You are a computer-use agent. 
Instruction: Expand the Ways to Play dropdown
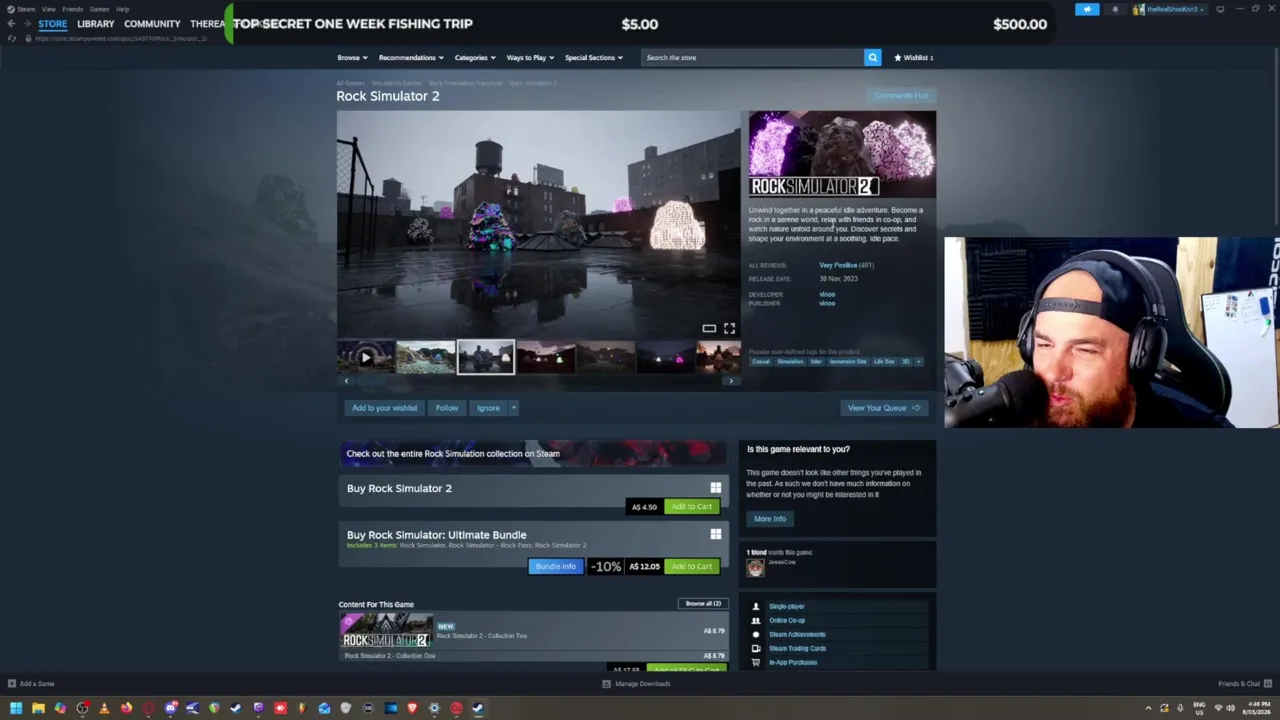pyautogui.click(x=530, y=57)
